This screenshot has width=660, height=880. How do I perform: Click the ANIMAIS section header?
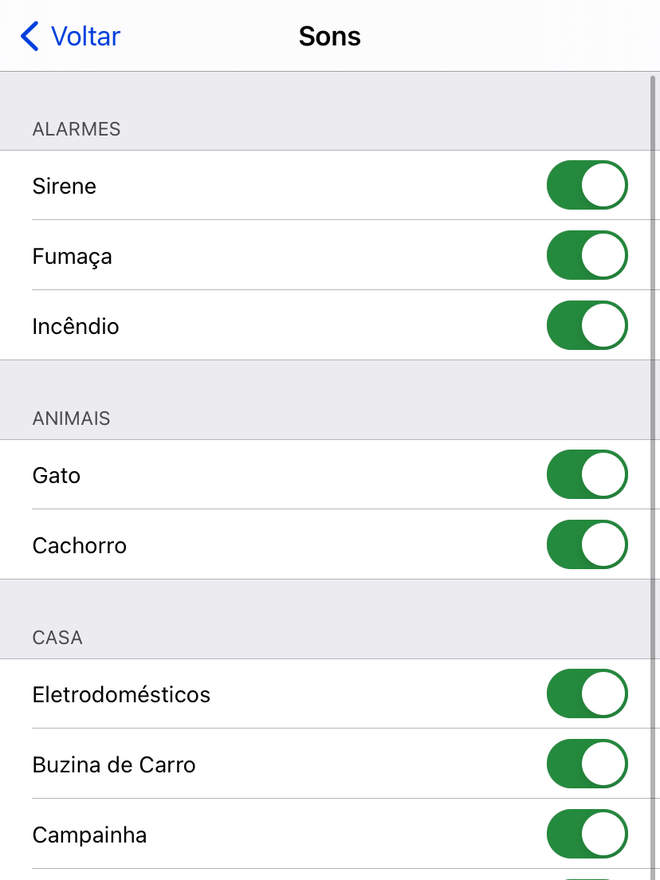pos(71,419)
